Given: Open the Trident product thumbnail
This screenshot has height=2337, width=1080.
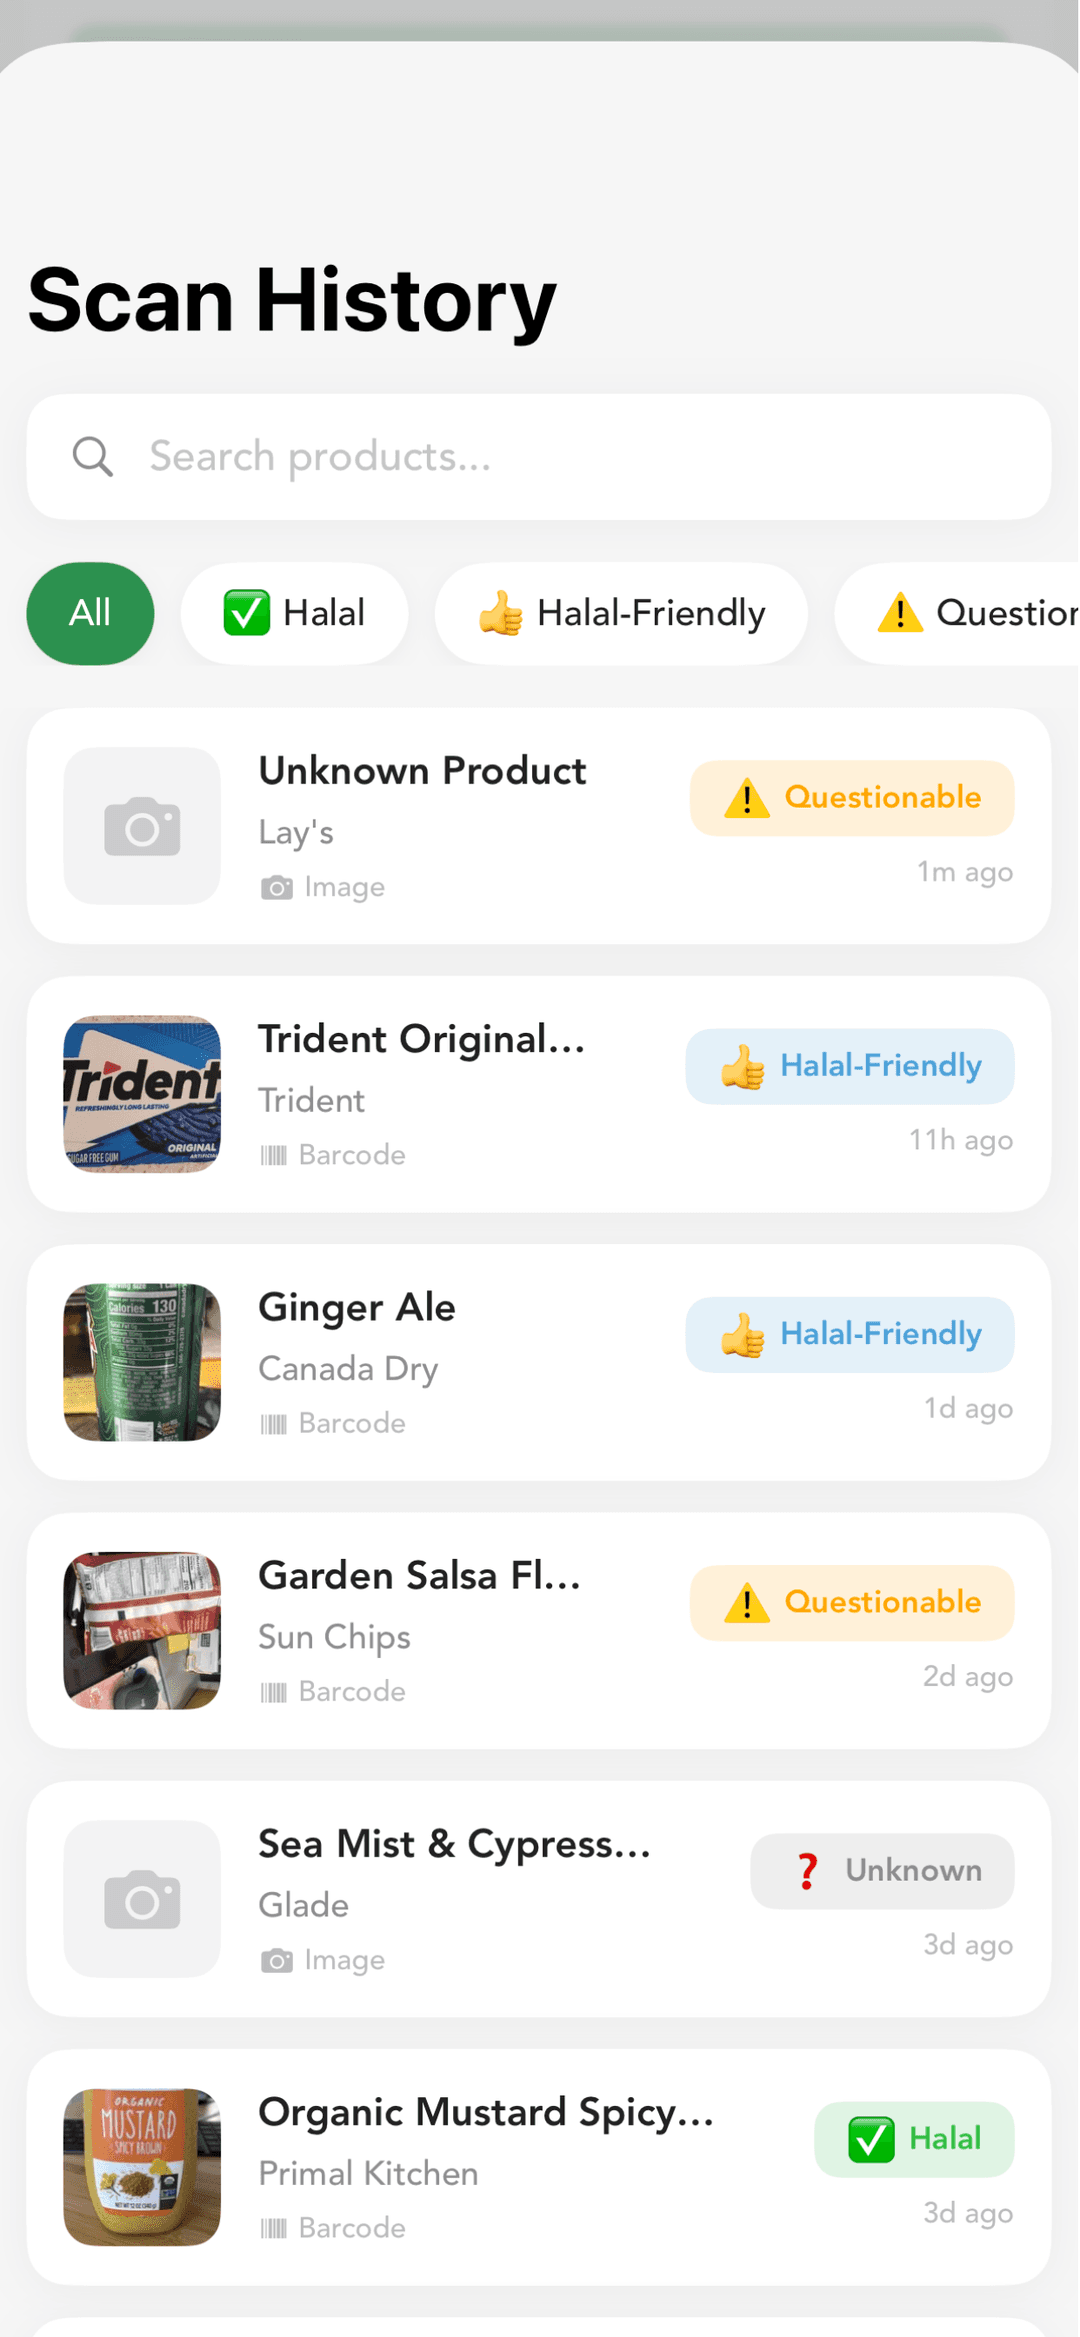Looking at the screenshot, I should click(x=142, y=1094).
